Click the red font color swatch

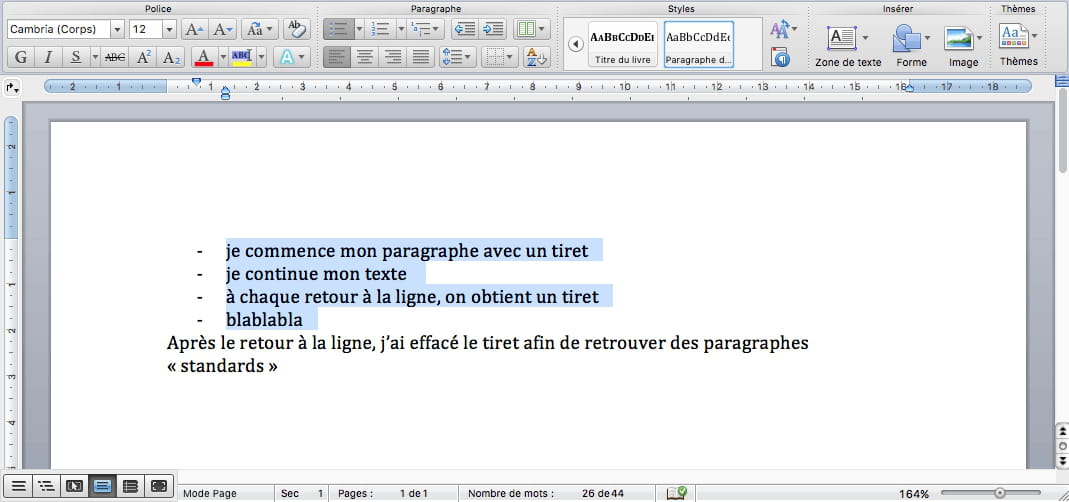coord(203,57)
